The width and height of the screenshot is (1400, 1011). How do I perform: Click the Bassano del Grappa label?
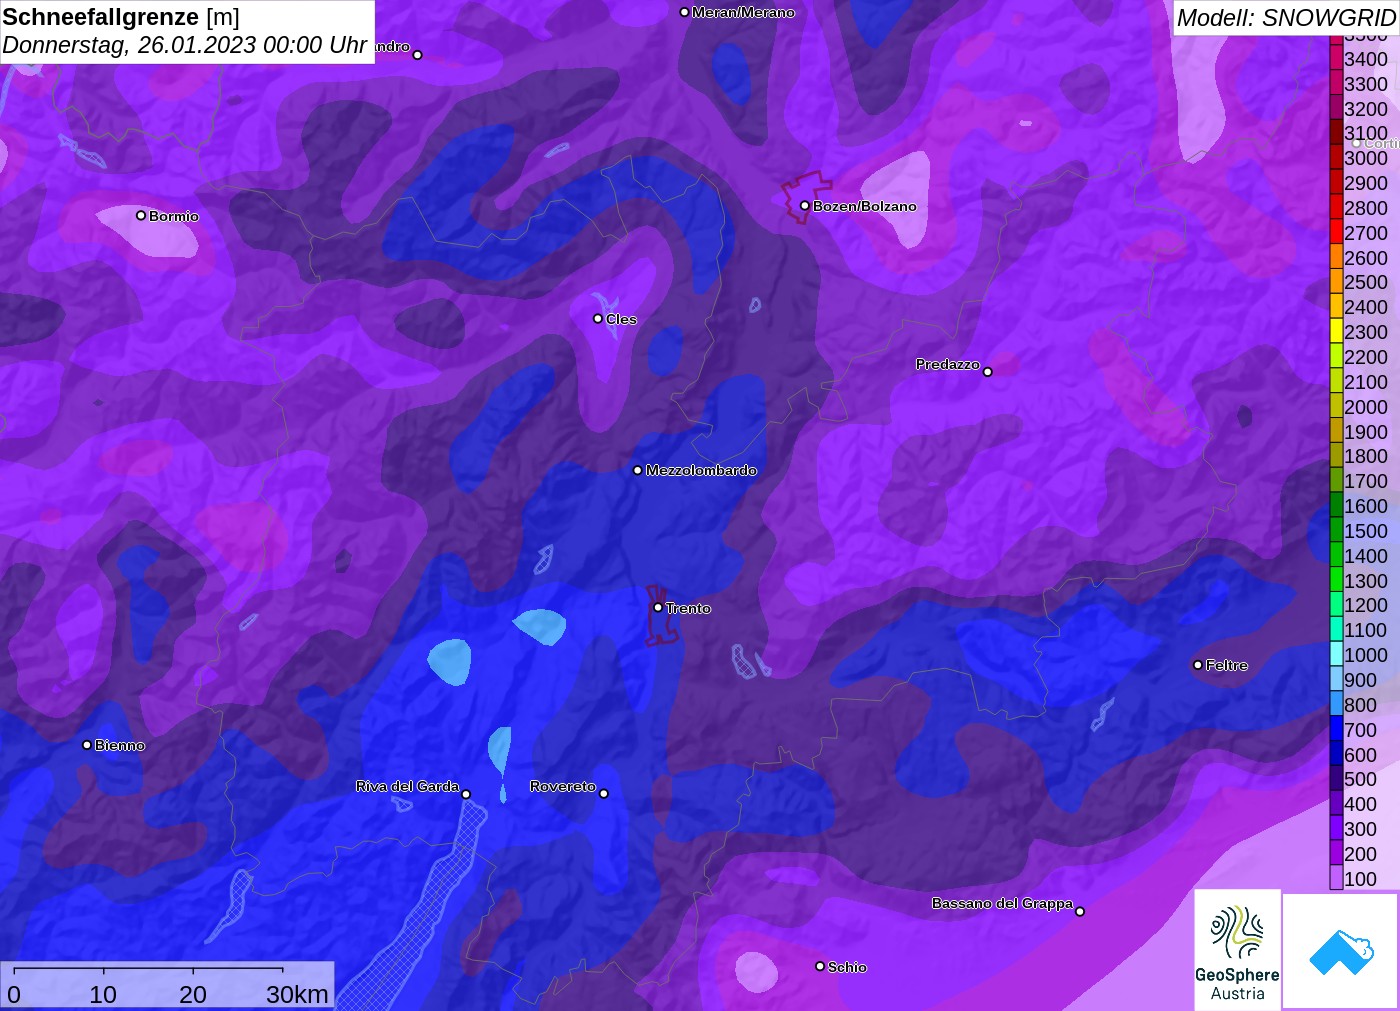coord(1002,903)
